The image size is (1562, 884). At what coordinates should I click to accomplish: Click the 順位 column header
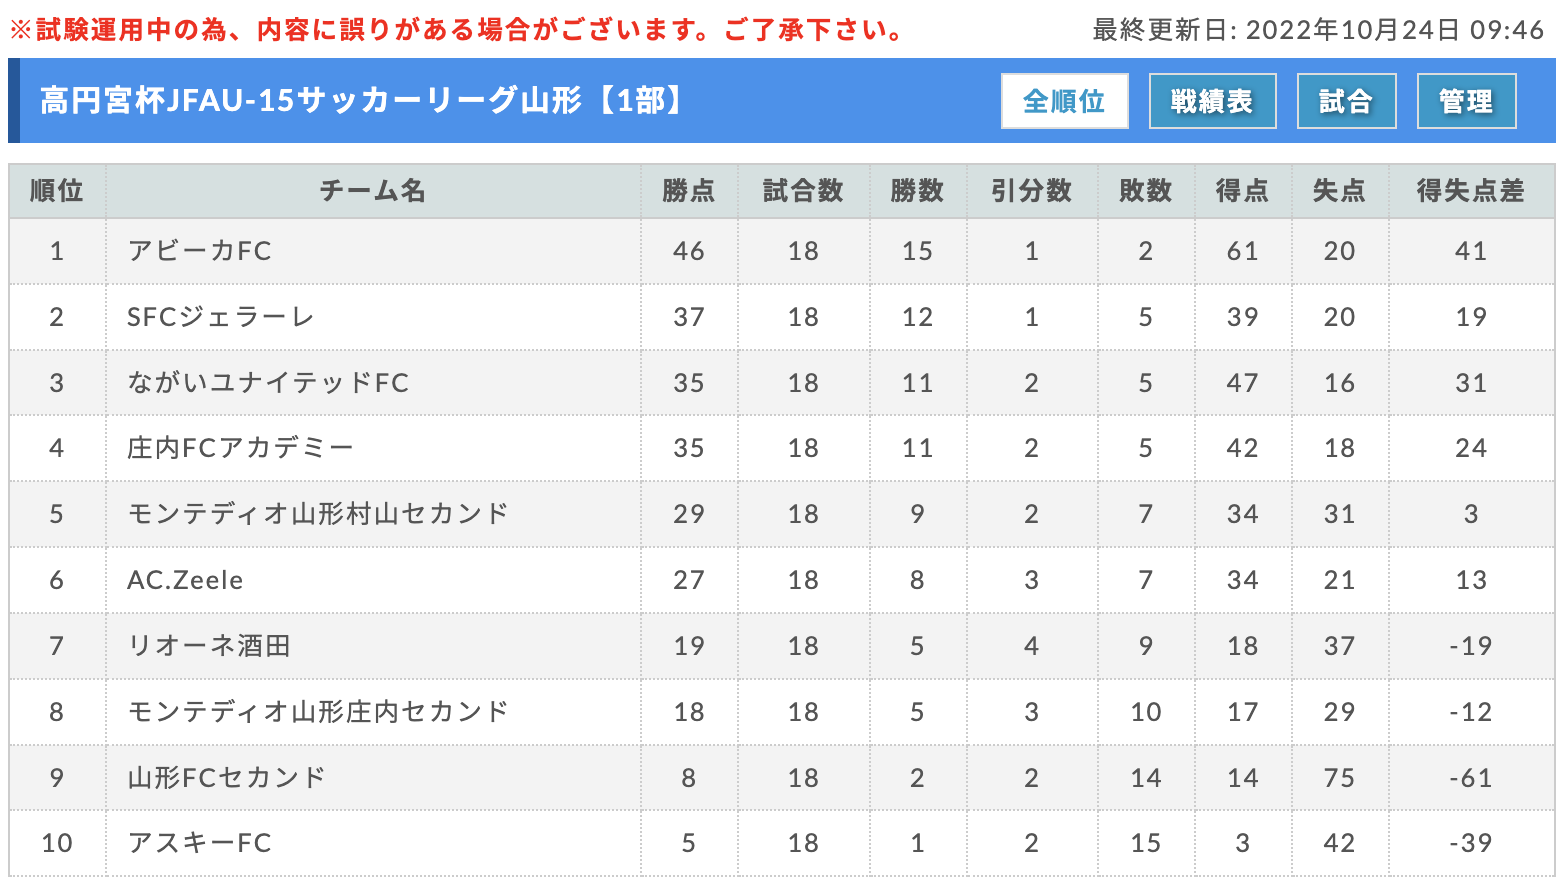tap(57, 191)
